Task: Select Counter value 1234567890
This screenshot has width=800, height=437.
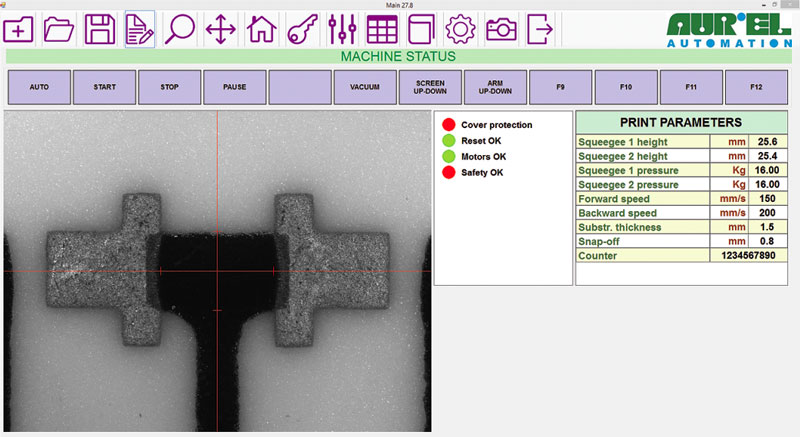Action: [x=748, y=255]
